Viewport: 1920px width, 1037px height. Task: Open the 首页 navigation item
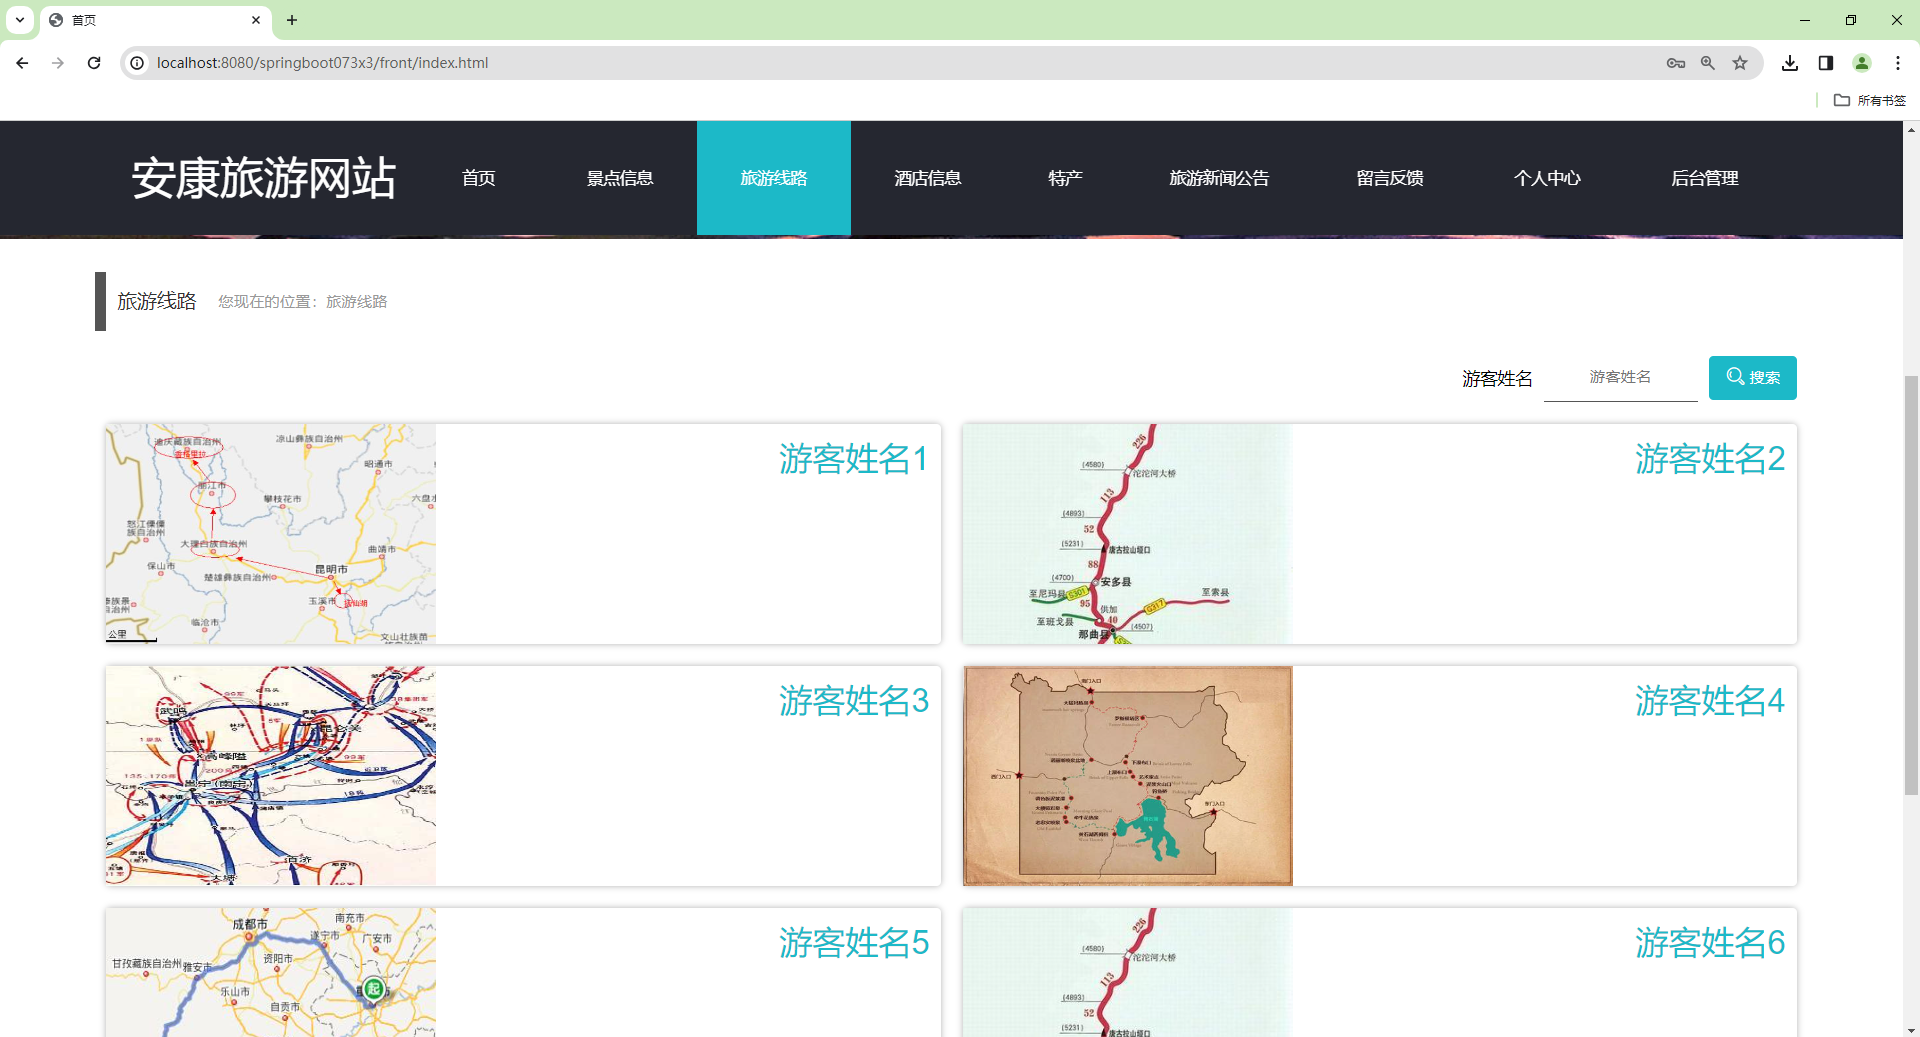479,178
